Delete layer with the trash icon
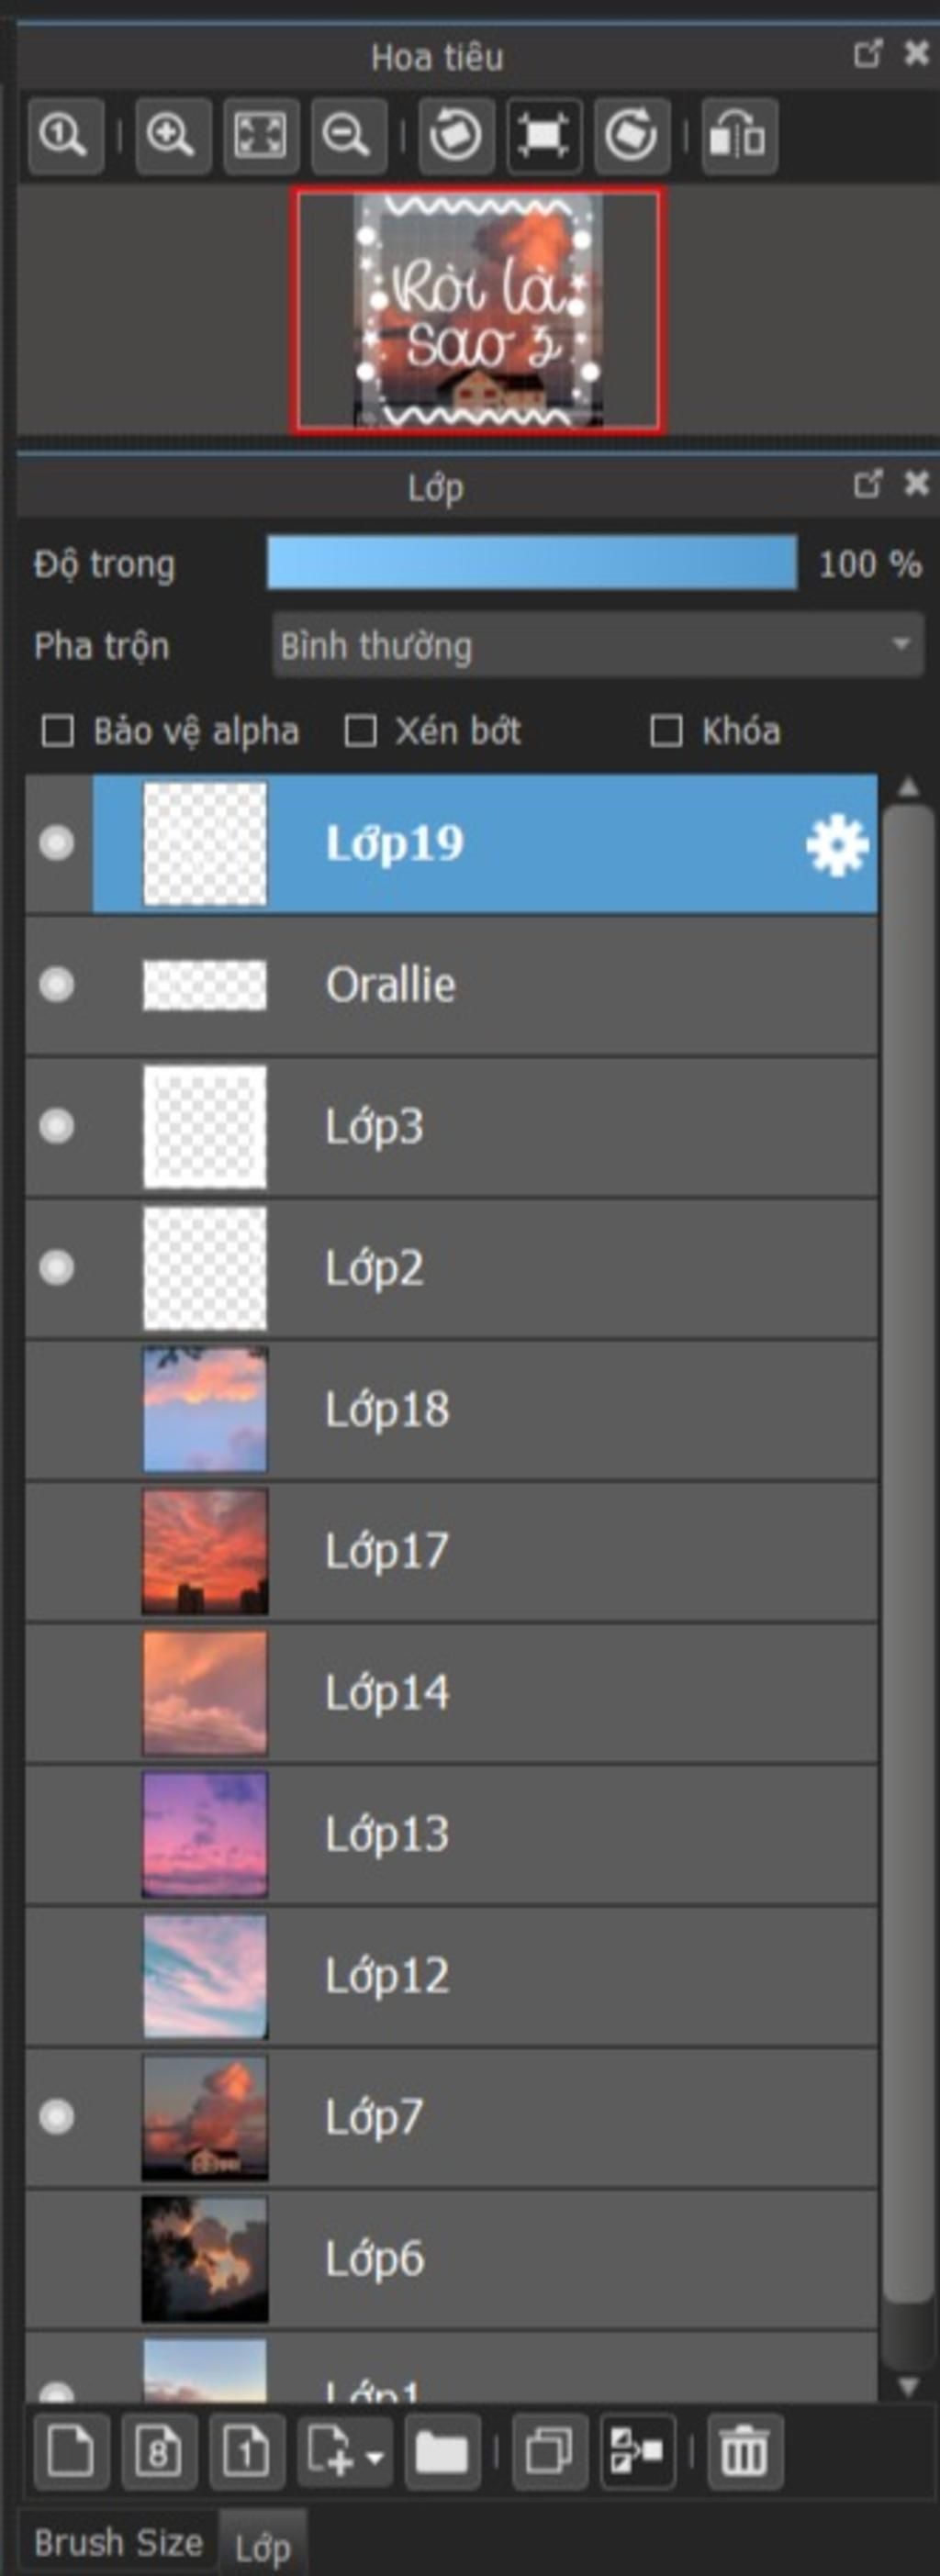Image resolution: width=940 pixels, height=2576 pixels. [744, 2451]
